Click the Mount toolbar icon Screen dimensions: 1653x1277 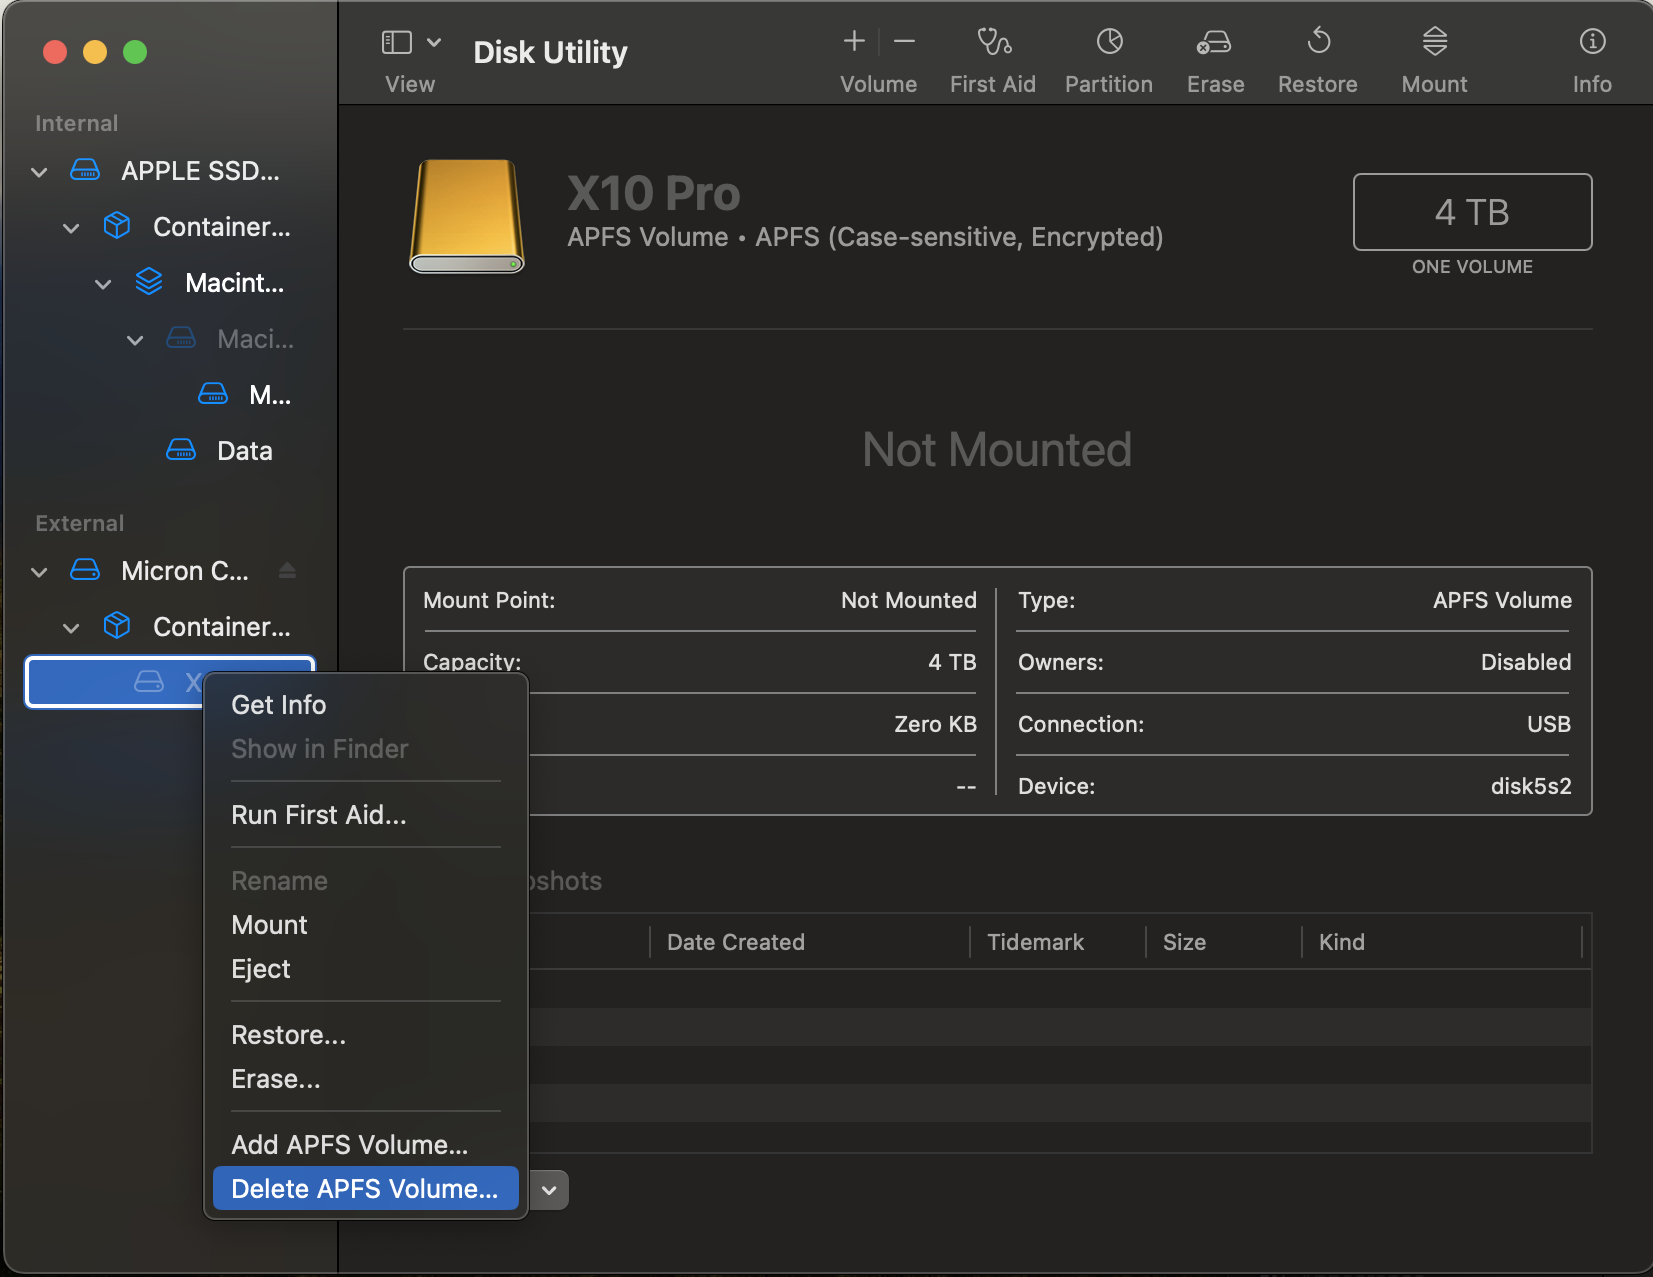coord(1433,55)
